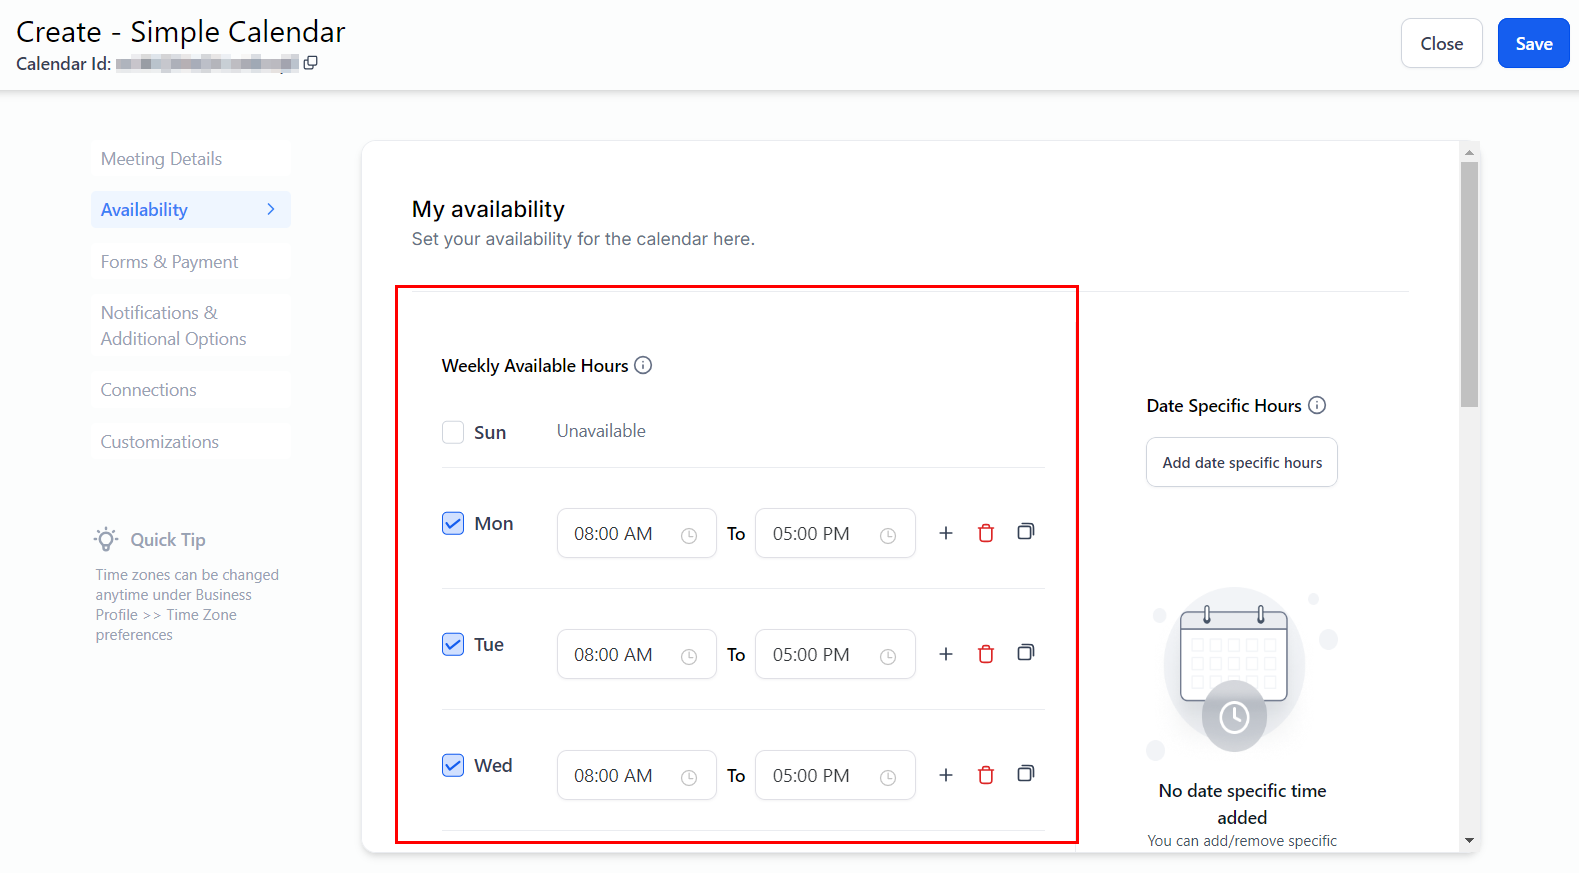Delete Wednesday's time slot

985,775
